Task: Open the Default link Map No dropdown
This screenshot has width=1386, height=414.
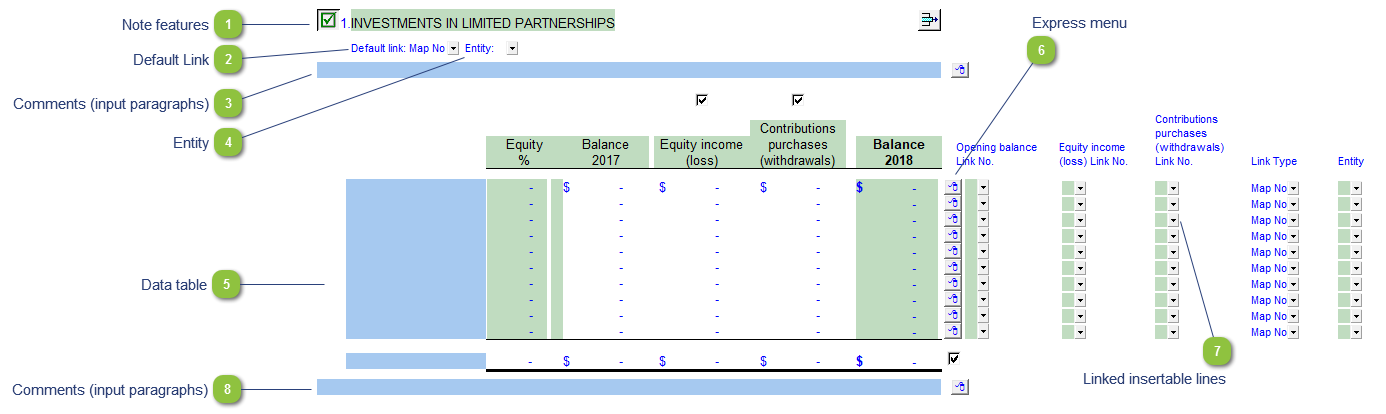Action: (453, 48)
